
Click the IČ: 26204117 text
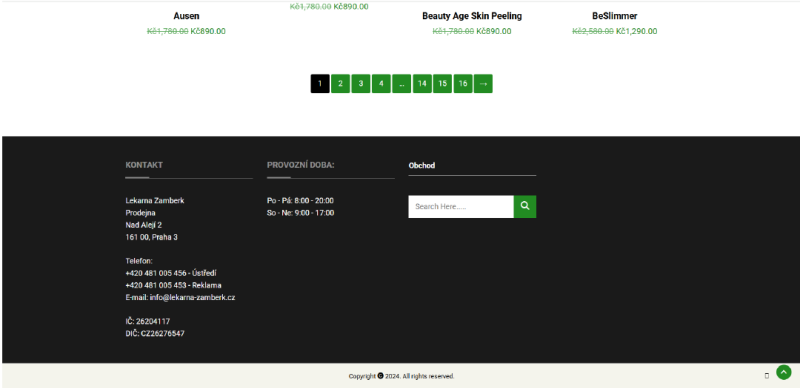[147, 321]
